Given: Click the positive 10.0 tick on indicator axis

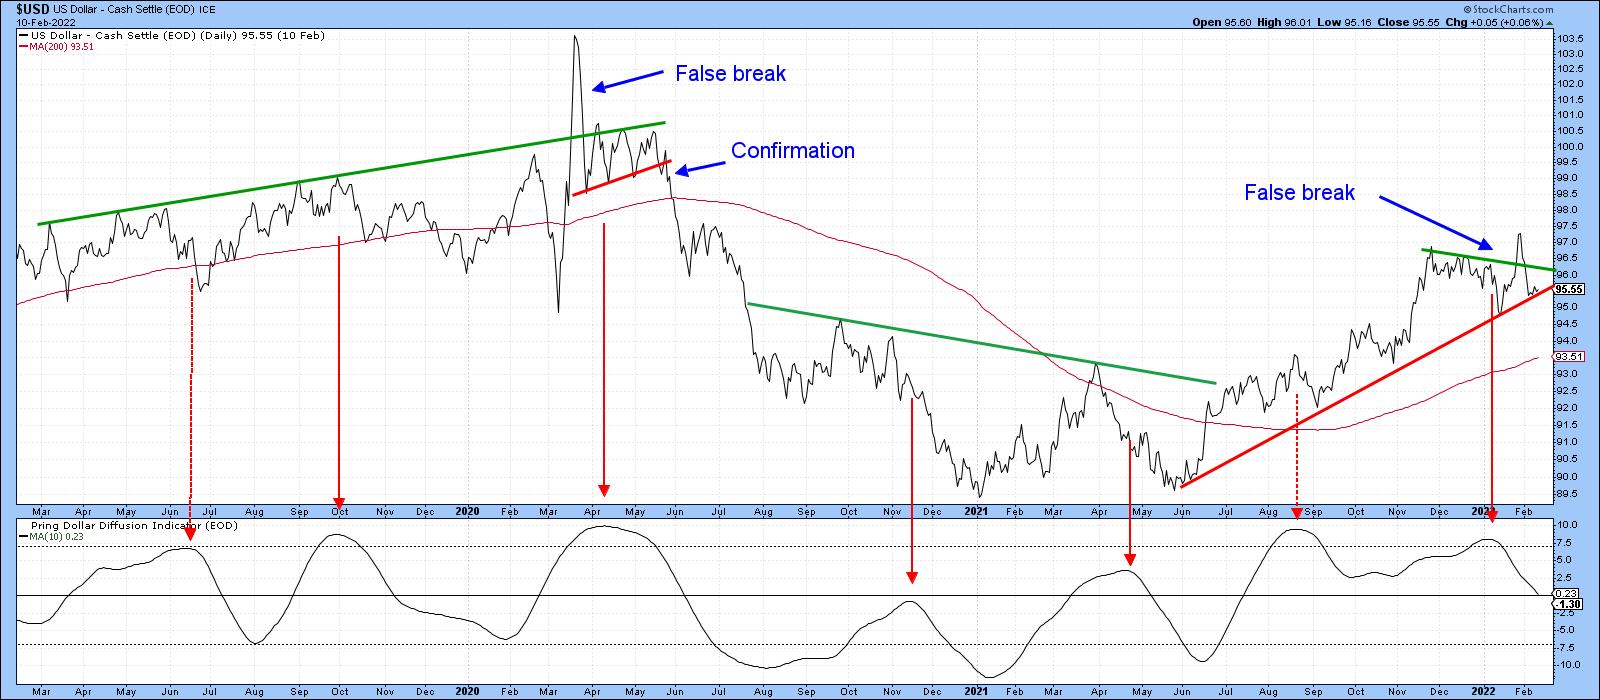Looking at the screenshot, I should 1567,524.
